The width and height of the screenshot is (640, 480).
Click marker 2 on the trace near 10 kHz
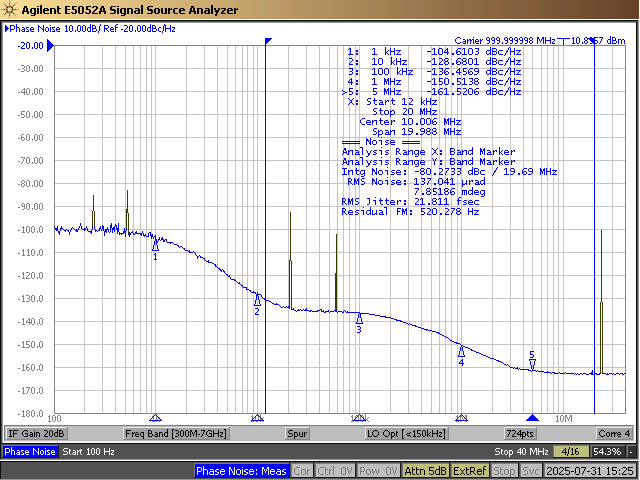[x=257, y=300]
